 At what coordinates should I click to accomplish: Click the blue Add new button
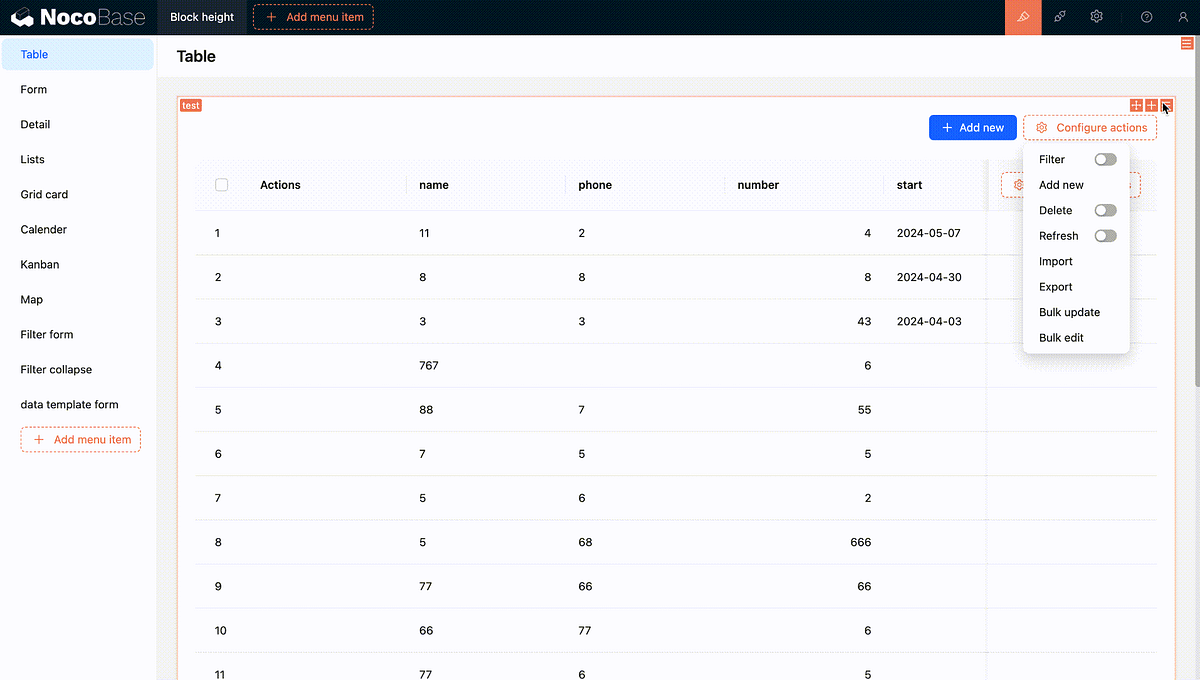972,127
